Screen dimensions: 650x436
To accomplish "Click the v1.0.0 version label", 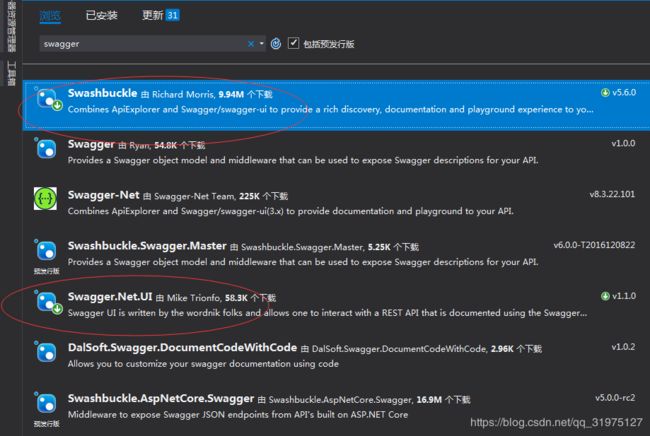I will coord(623,143).
